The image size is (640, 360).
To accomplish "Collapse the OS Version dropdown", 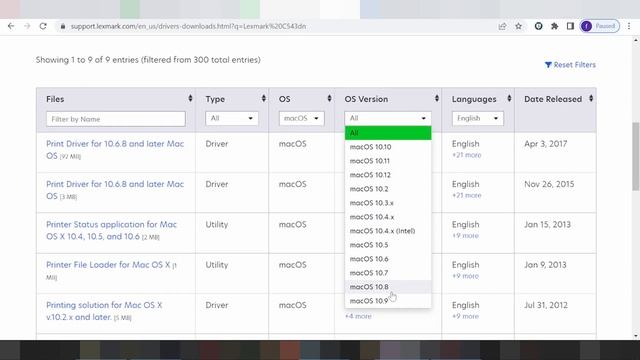I will click(388, 118).
